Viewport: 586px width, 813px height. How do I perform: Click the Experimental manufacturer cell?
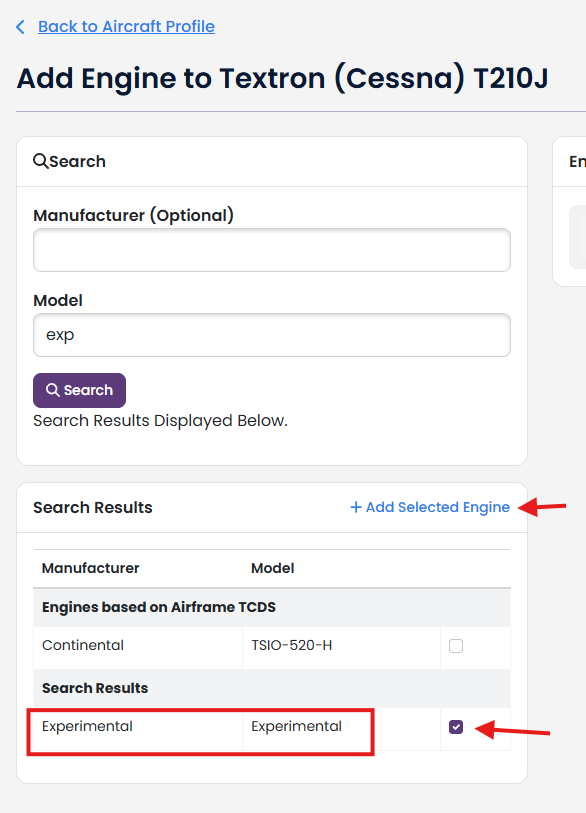[x=138, y=727]
